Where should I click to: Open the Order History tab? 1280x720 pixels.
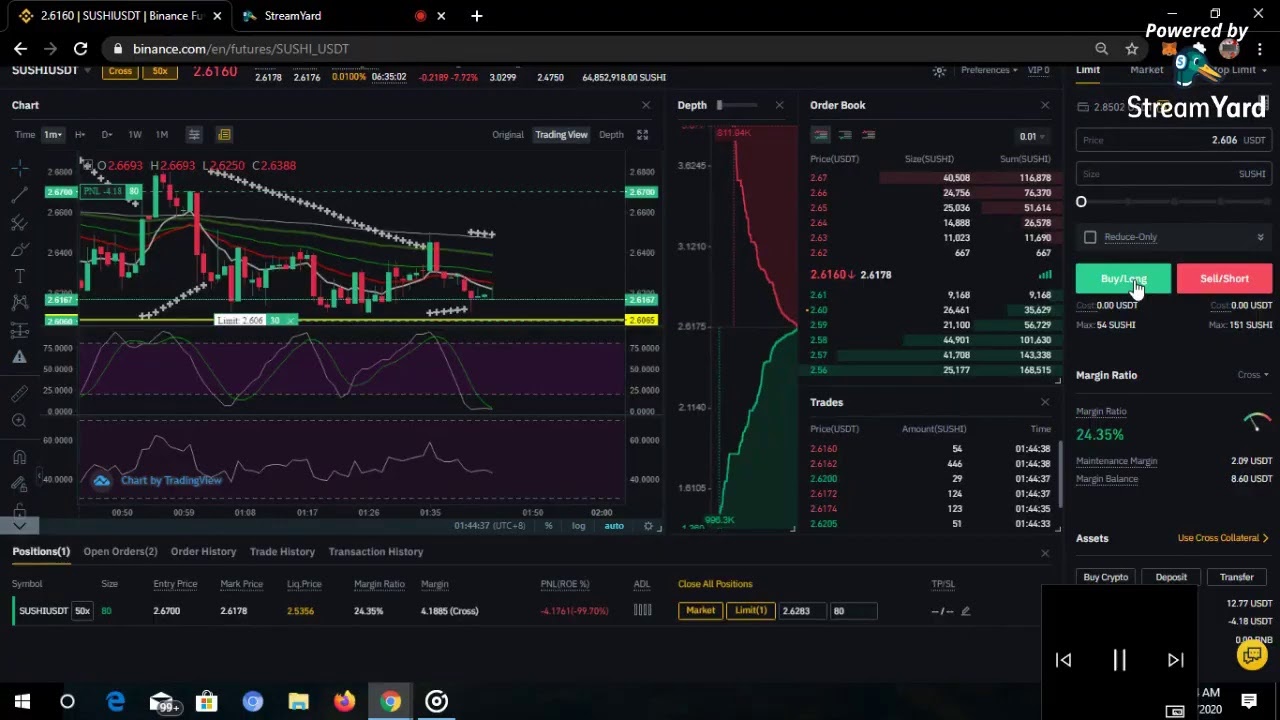tap(203, 552)
